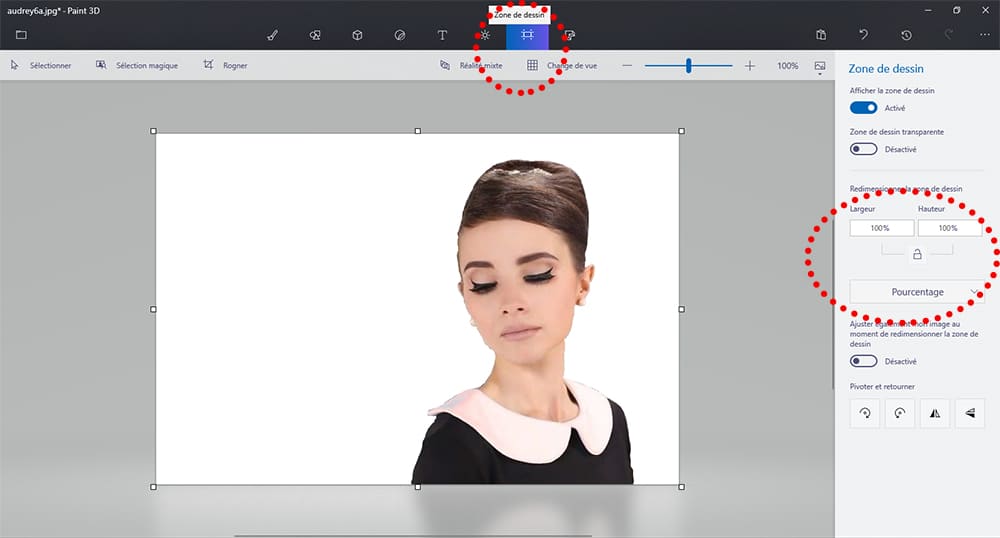Click the Undo arrow icon
Screen dimensions: 1000x538
(864, 35)
